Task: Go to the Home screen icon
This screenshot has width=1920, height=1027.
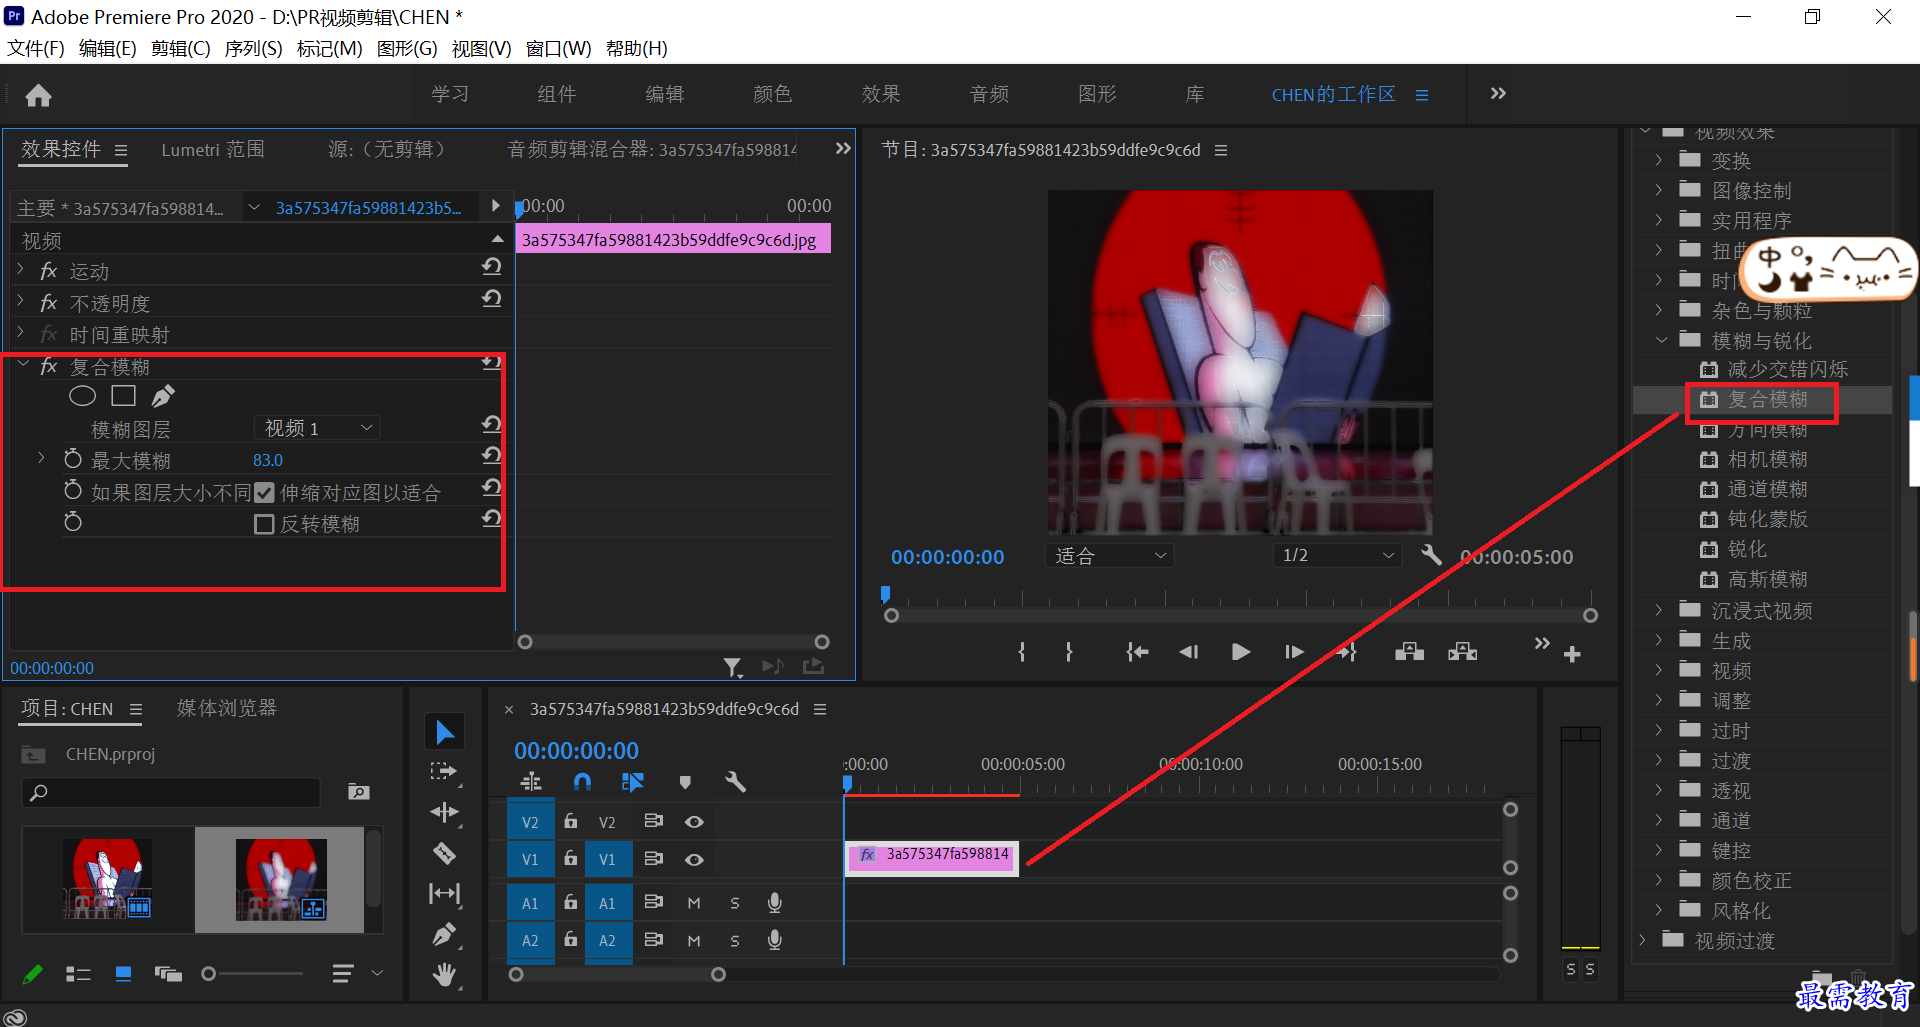Action: pyautogui.click(x=39, y=95)
